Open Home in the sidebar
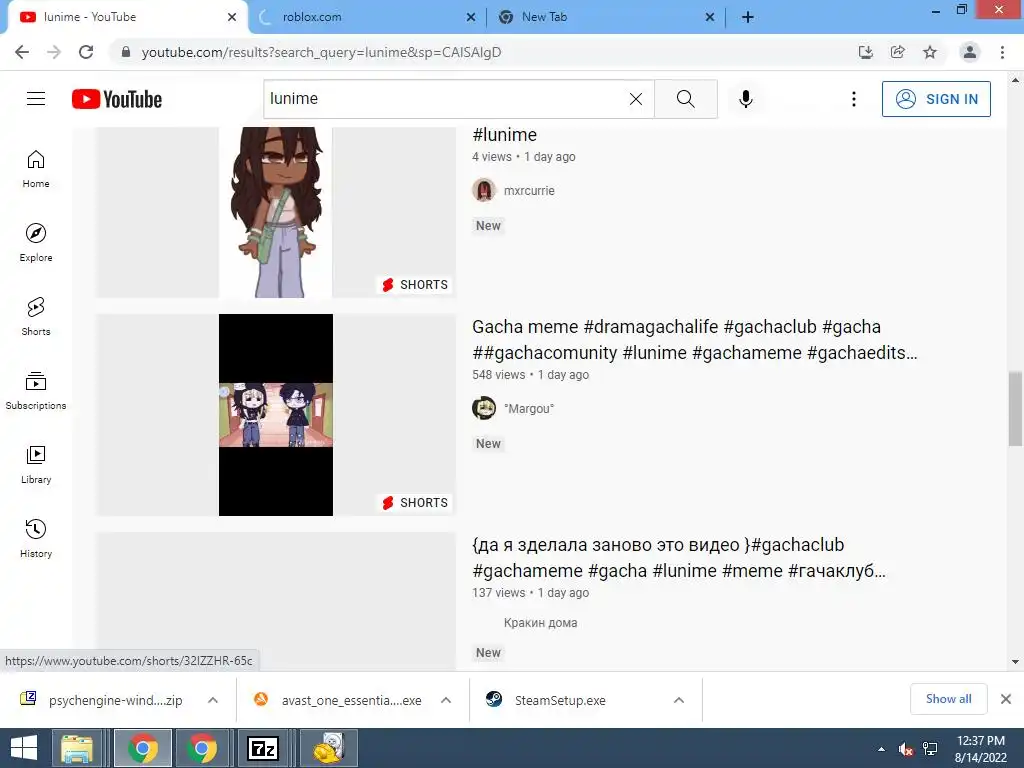Image resolution: width=1024 pixels, height=768 pixels. 36,169
